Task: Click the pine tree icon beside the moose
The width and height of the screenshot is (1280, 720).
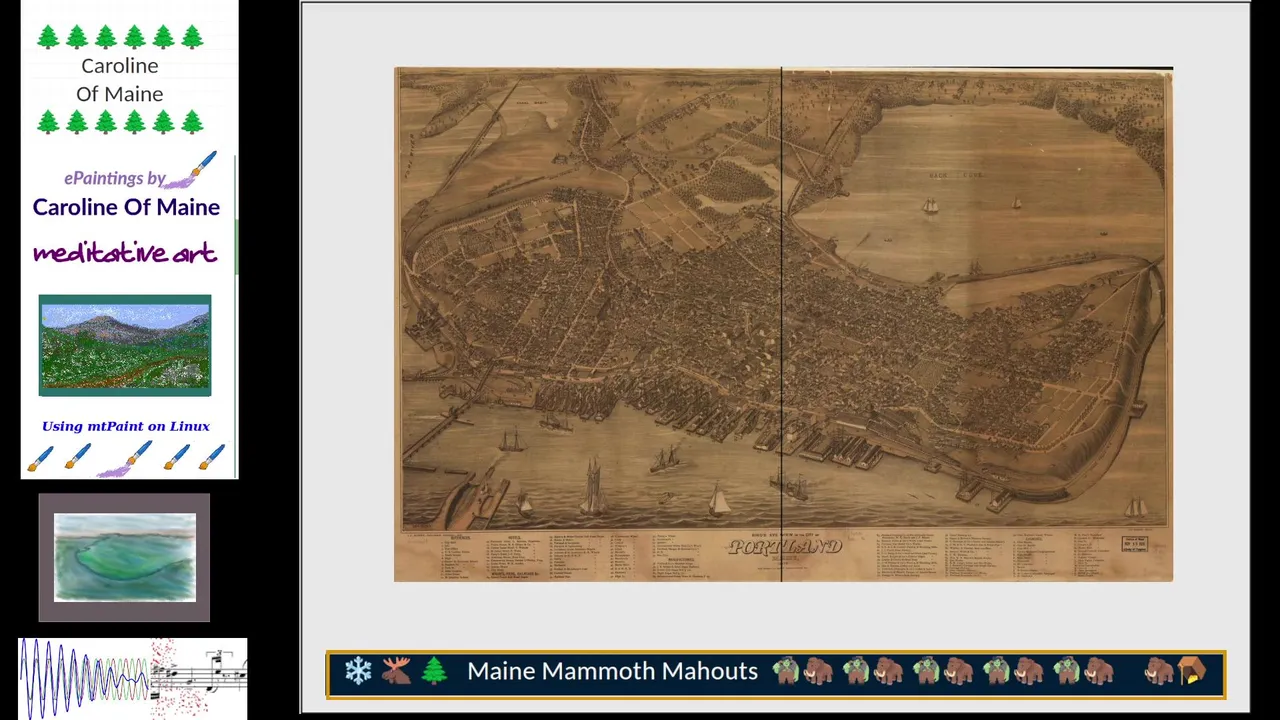Action: click(x=434, y=671)
